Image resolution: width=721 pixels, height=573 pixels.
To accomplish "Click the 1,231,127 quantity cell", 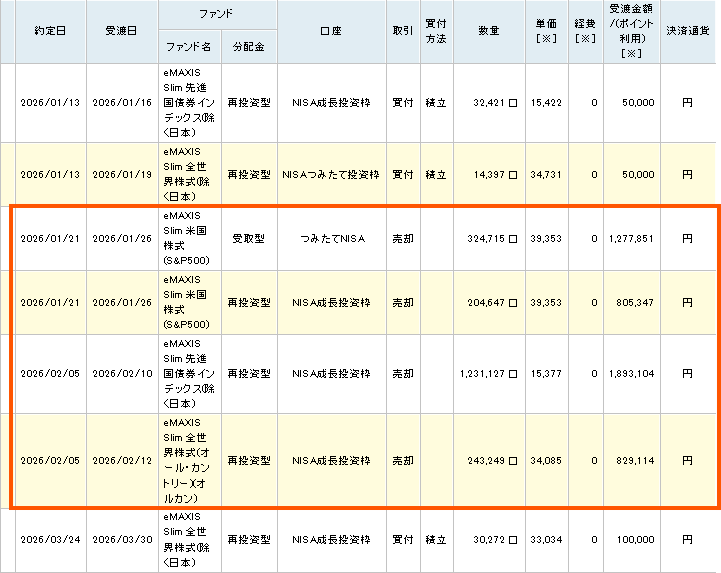I will tap(488, 374).
